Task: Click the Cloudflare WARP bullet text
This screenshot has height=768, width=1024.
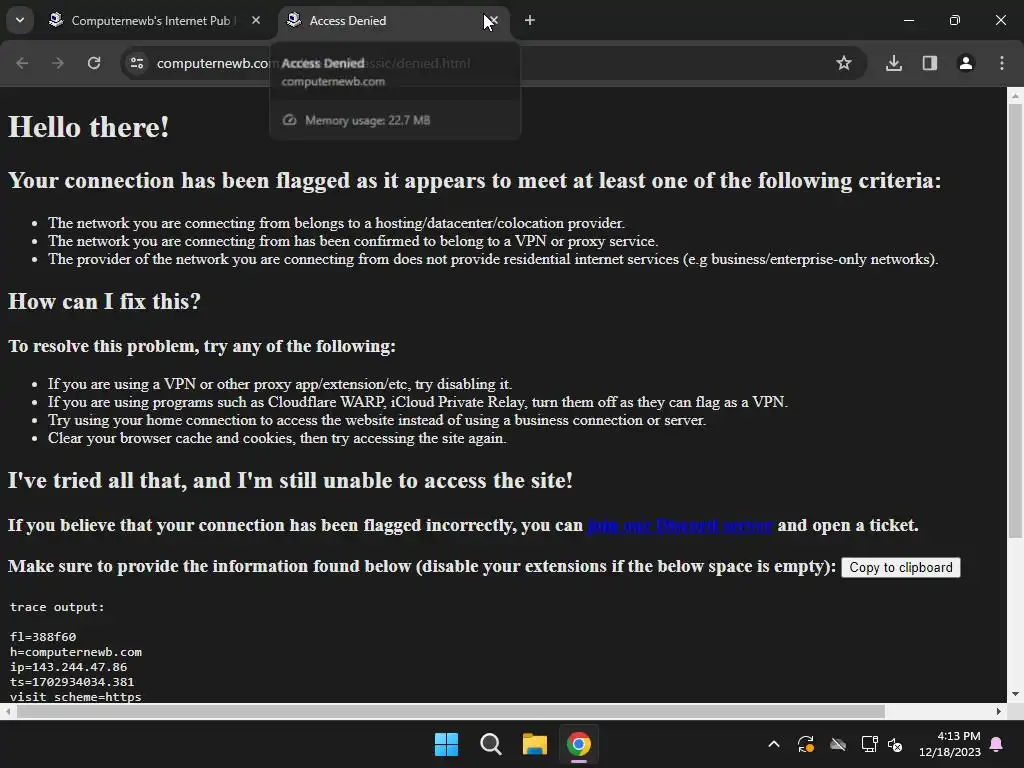Action: click(418, 402)
